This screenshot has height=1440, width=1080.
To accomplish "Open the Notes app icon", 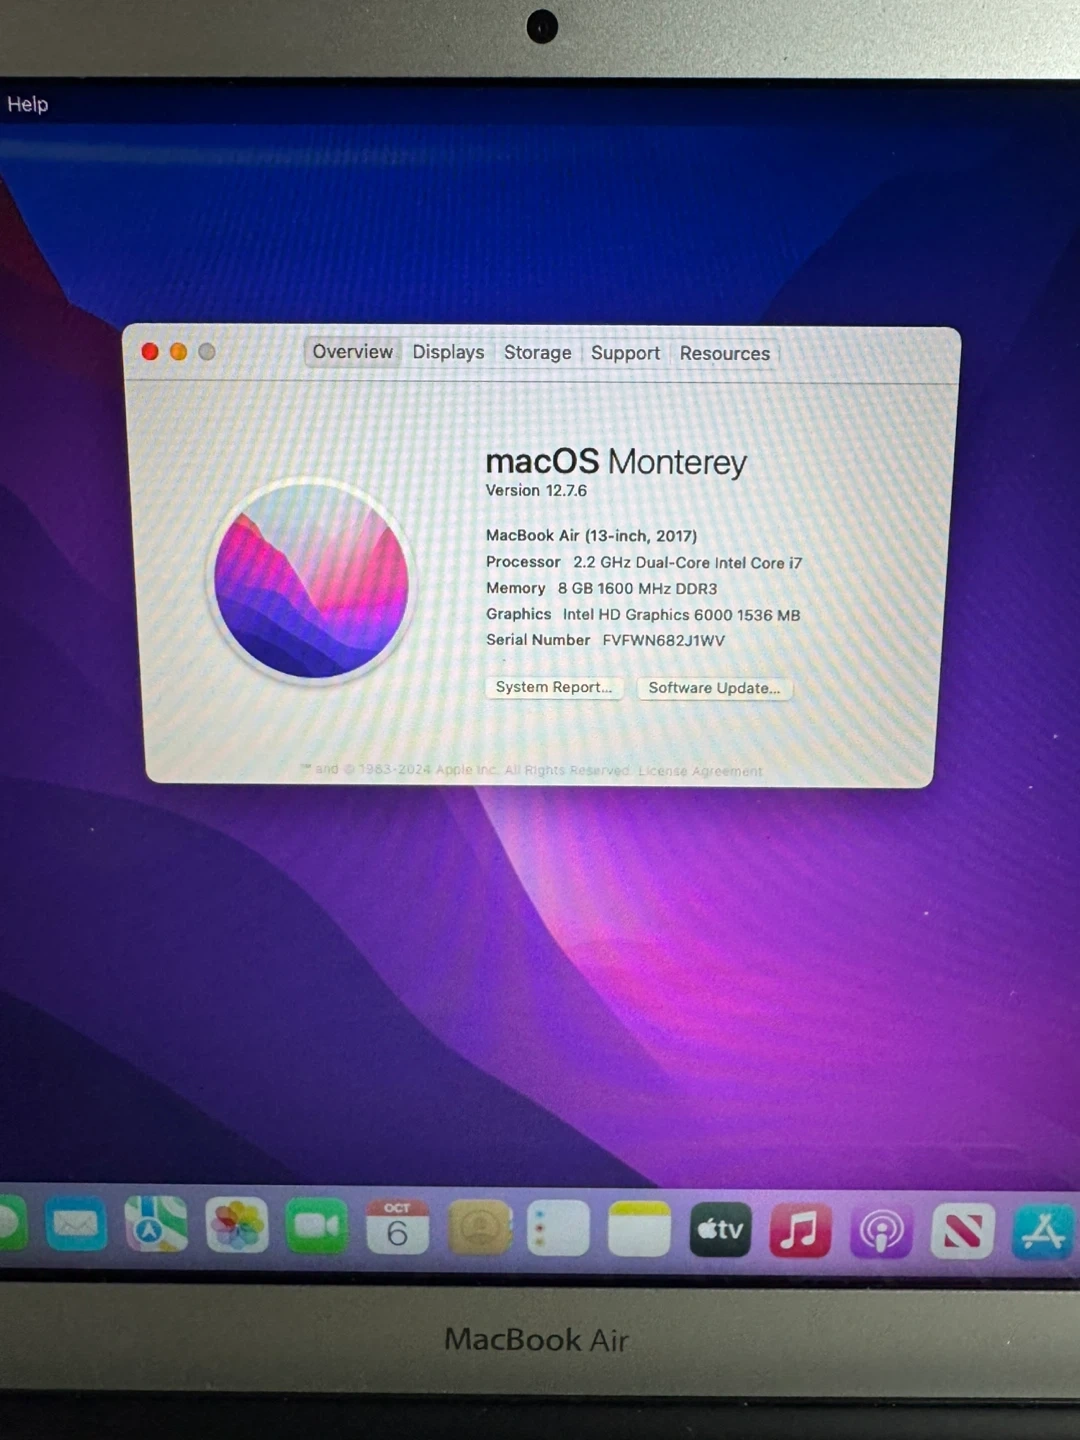I will [x=639, y=1229].
